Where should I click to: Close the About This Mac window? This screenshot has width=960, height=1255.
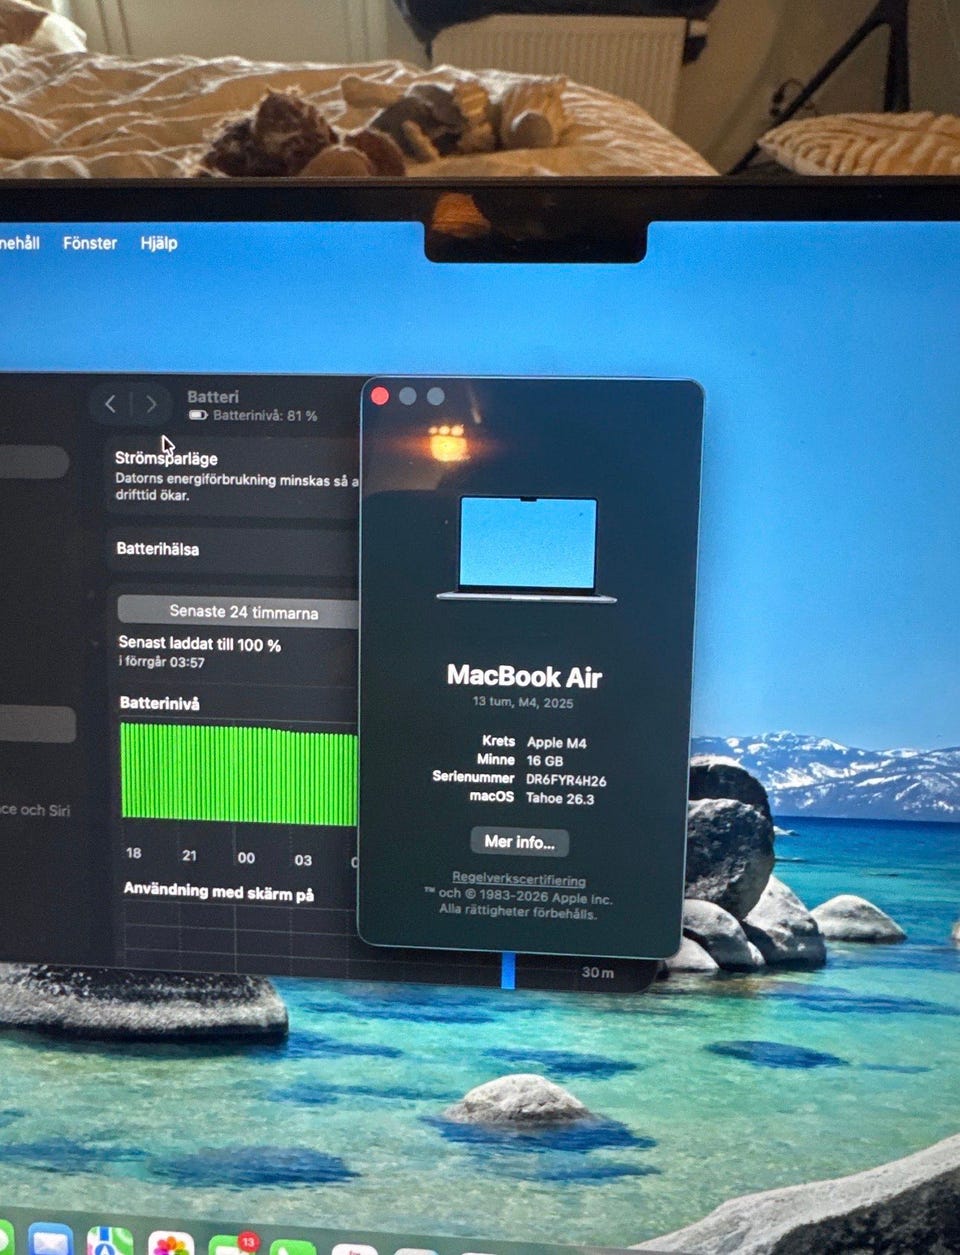pyautogui.click(x=380, y=396)
